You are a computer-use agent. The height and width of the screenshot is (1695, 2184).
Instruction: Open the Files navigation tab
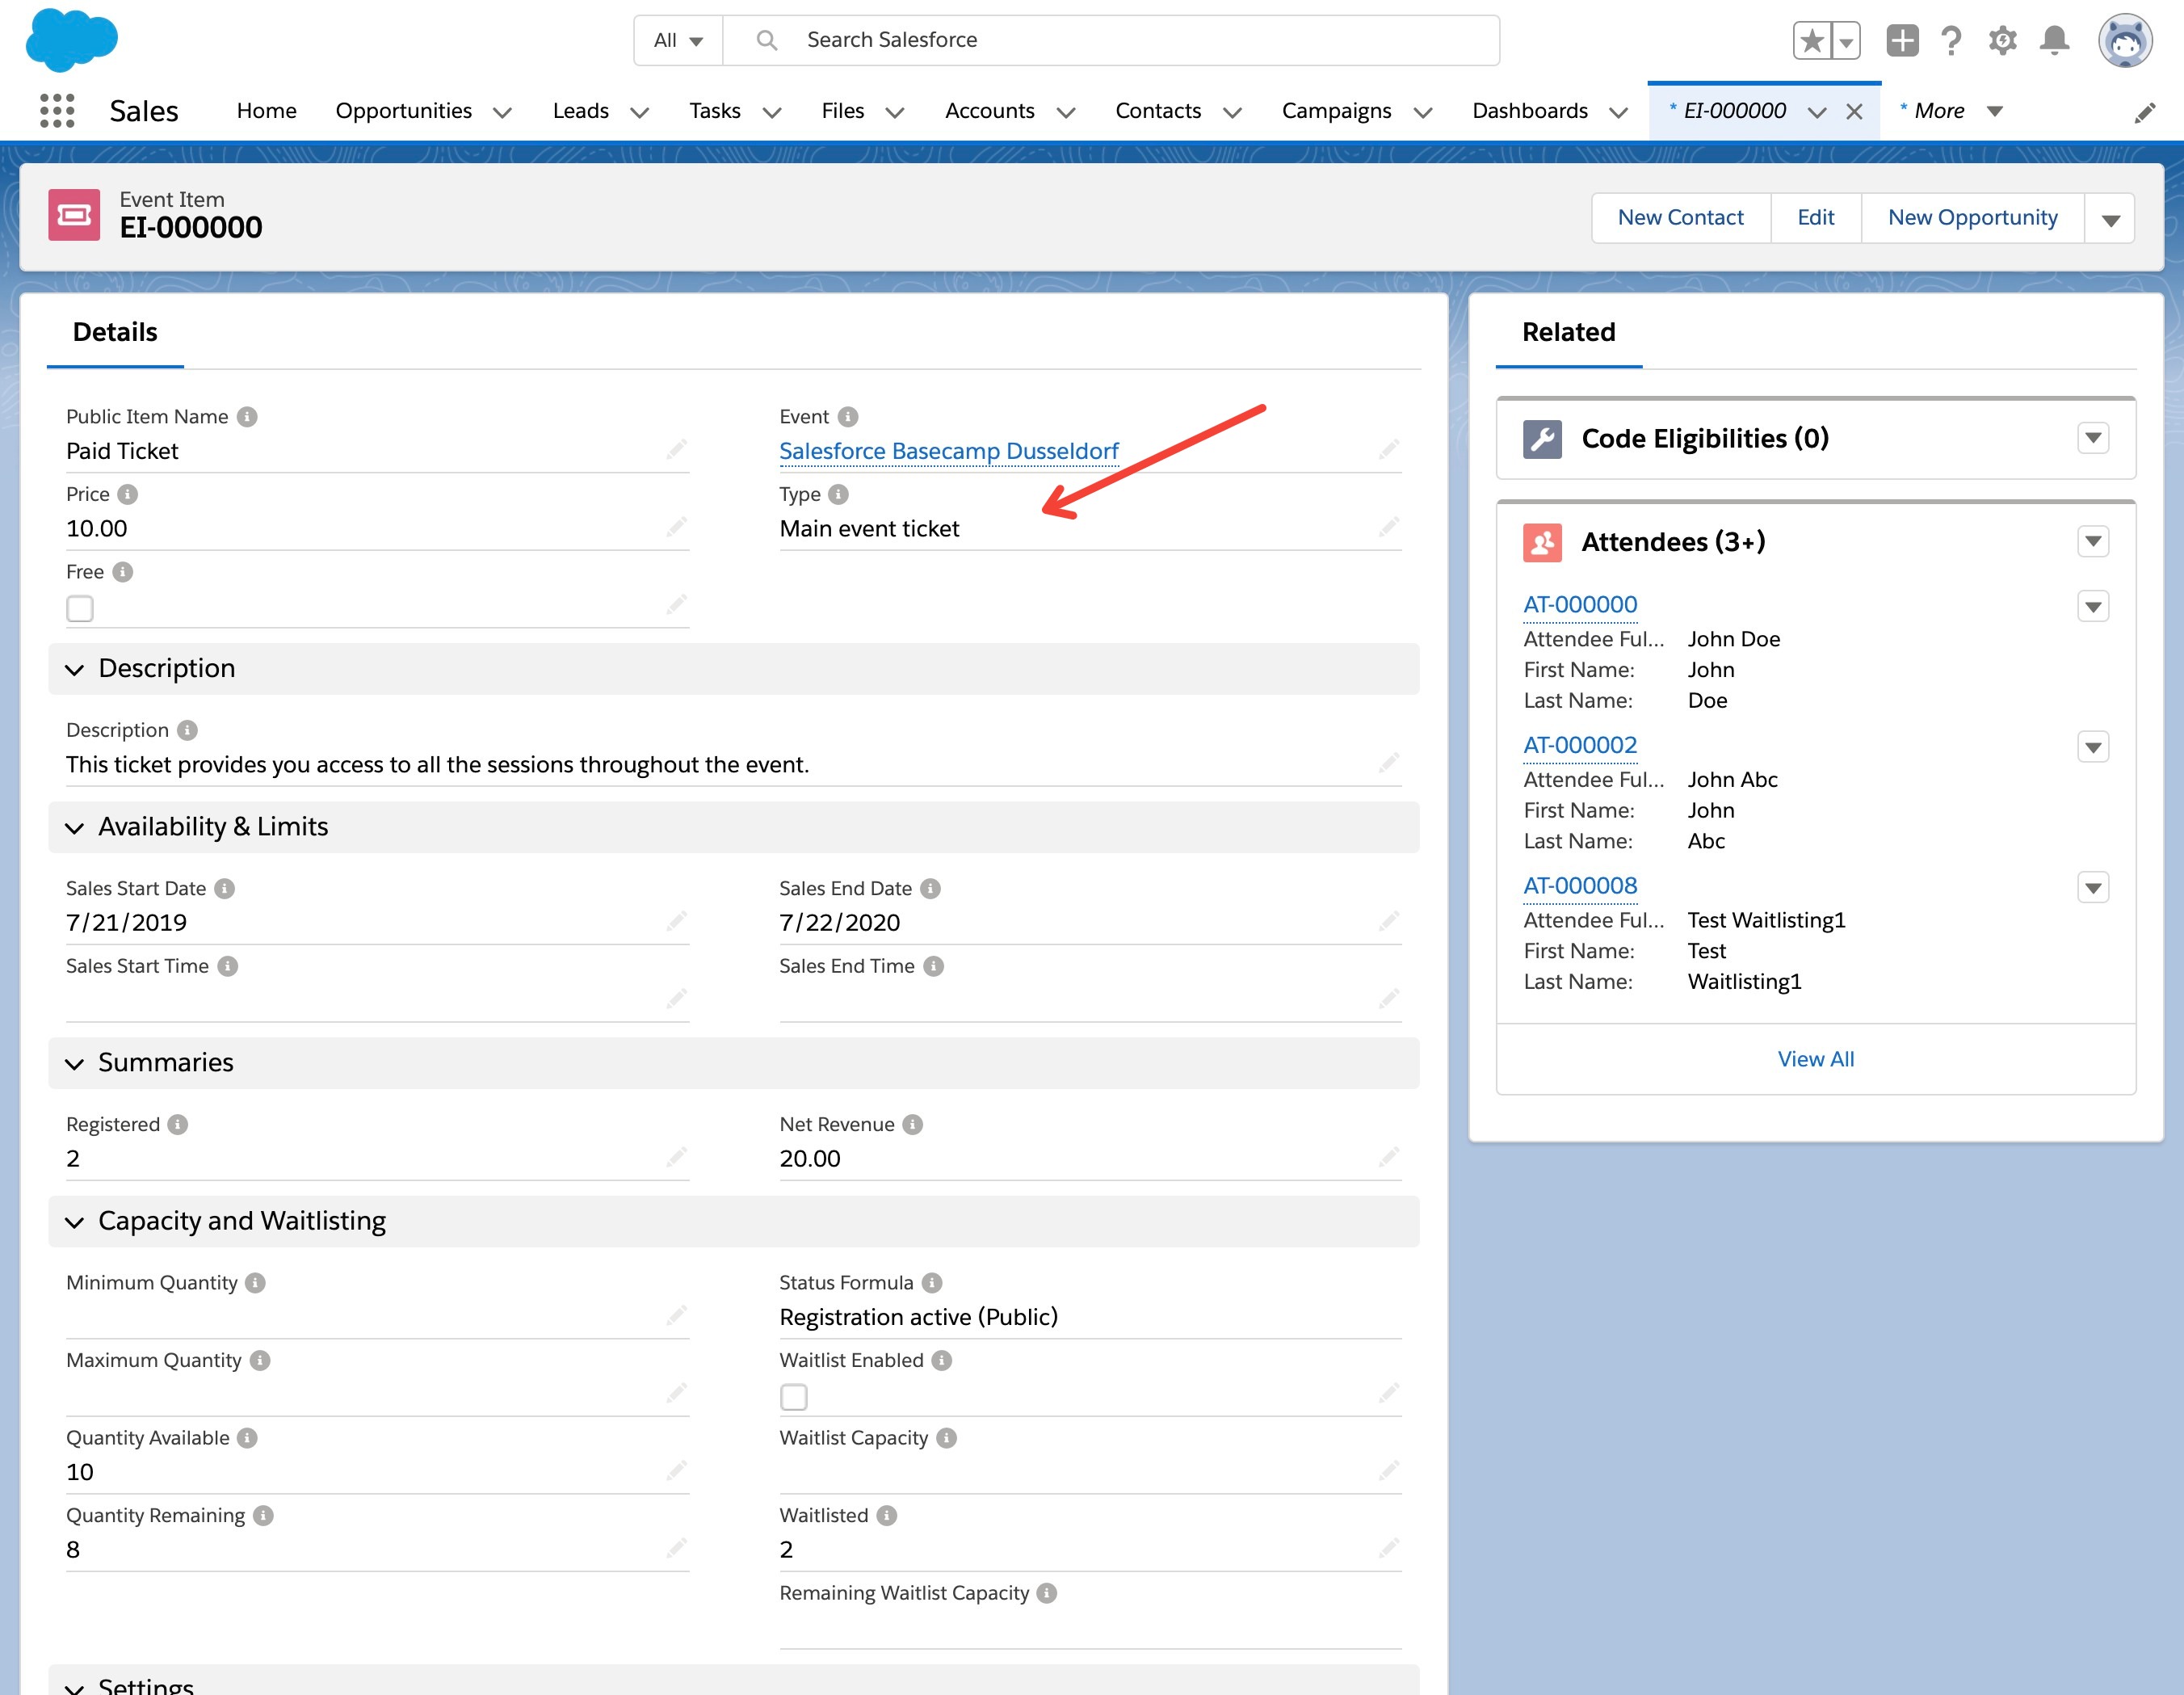pyautogui.click(x=843, y=111)
